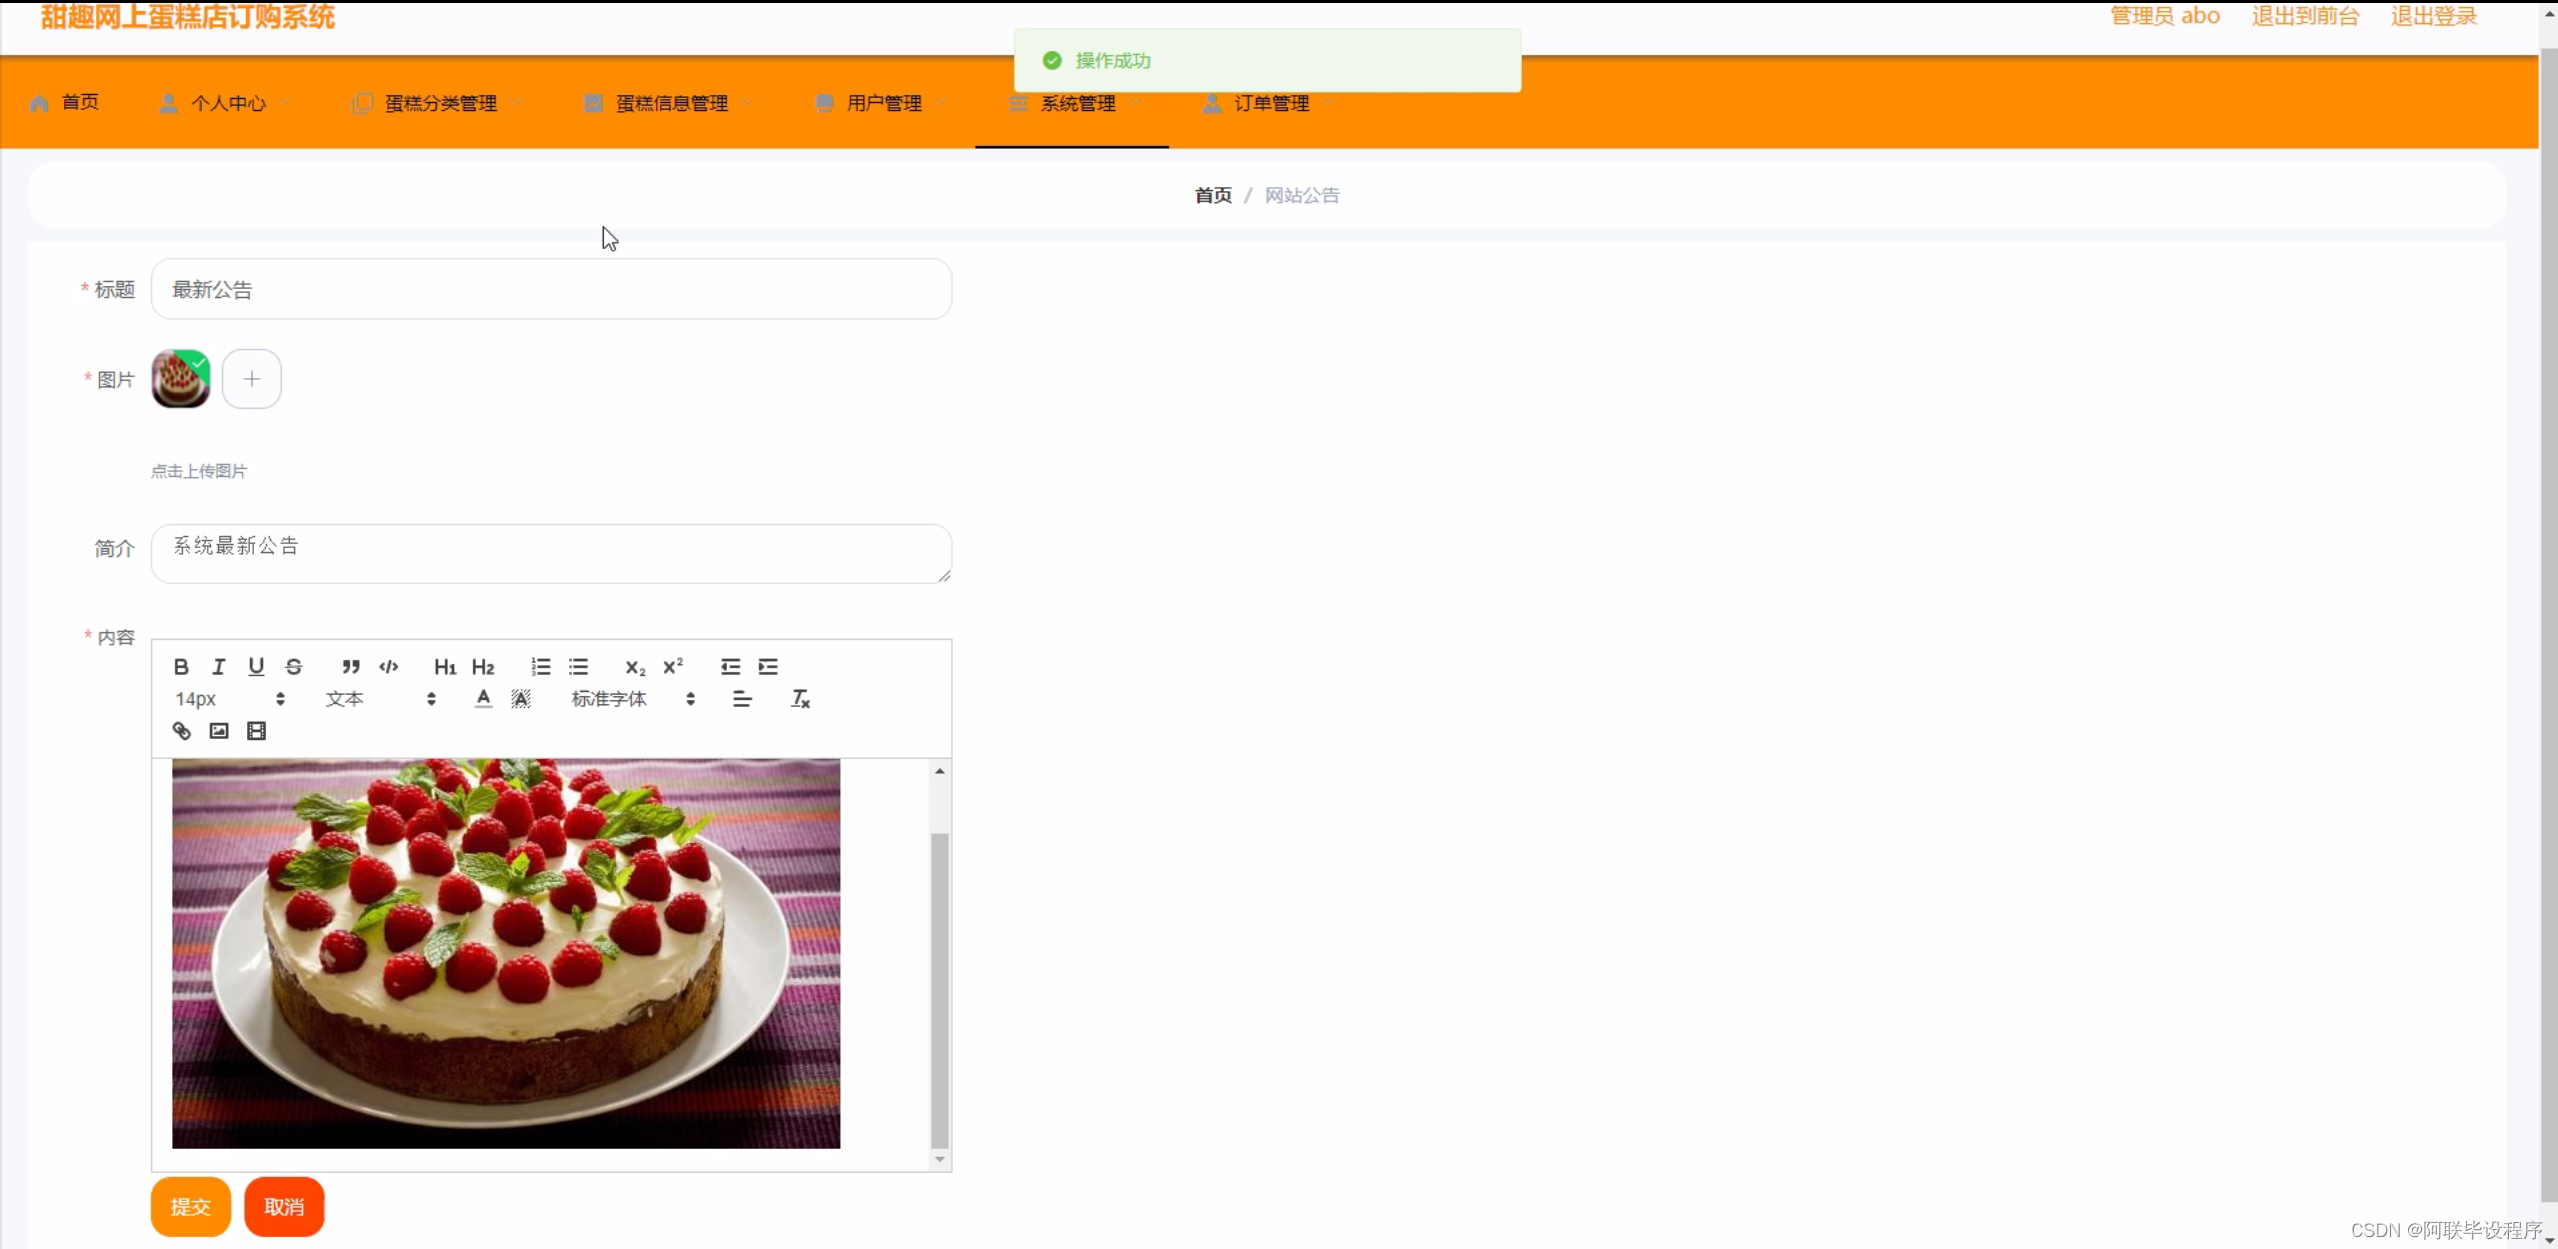Open the code view icon in the editor

(x=388, y=666)
